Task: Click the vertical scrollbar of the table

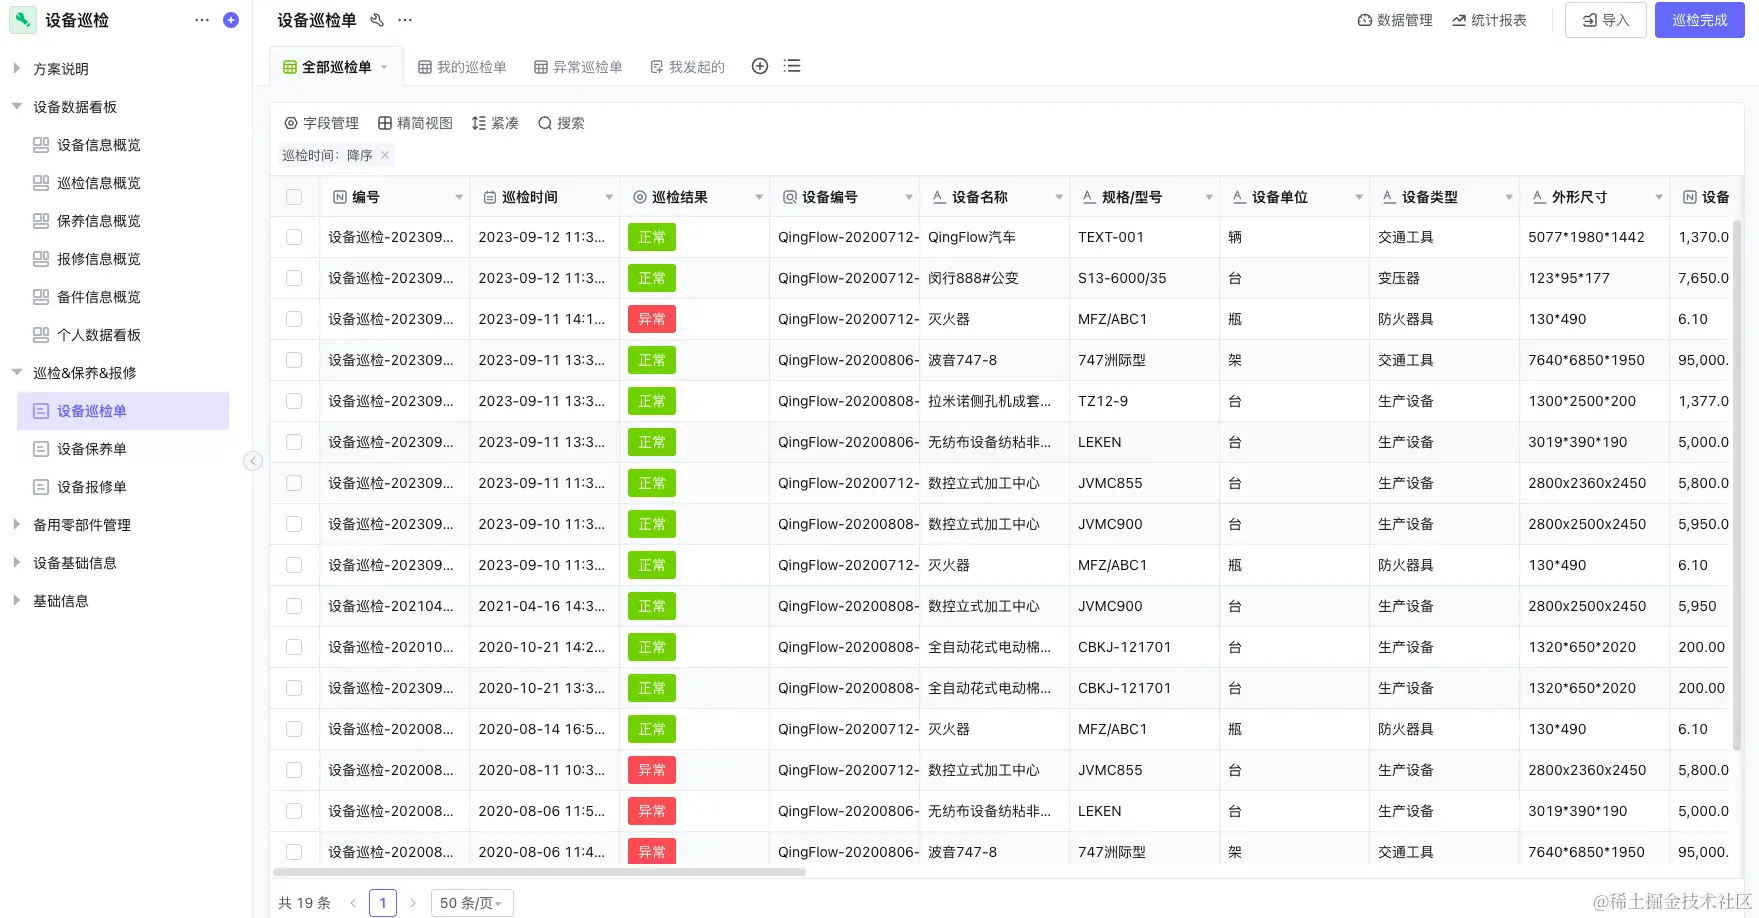Action: point(1737,485)
